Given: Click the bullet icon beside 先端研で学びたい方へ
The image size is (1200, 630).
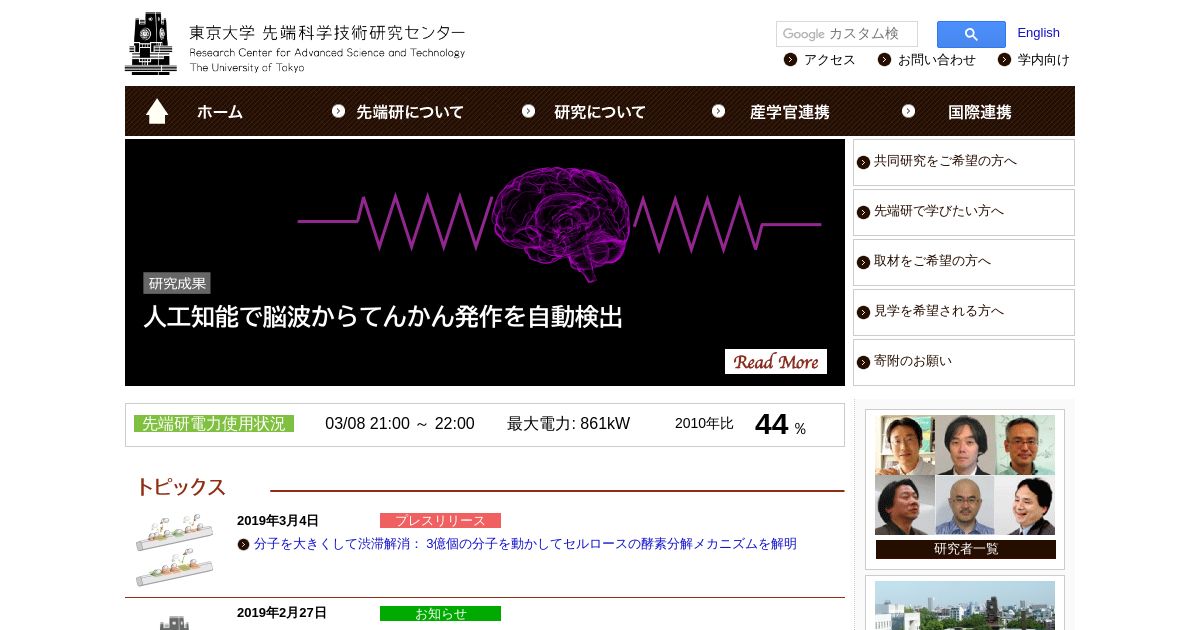Looking at the screenshot, I should [x=864, y=212].
